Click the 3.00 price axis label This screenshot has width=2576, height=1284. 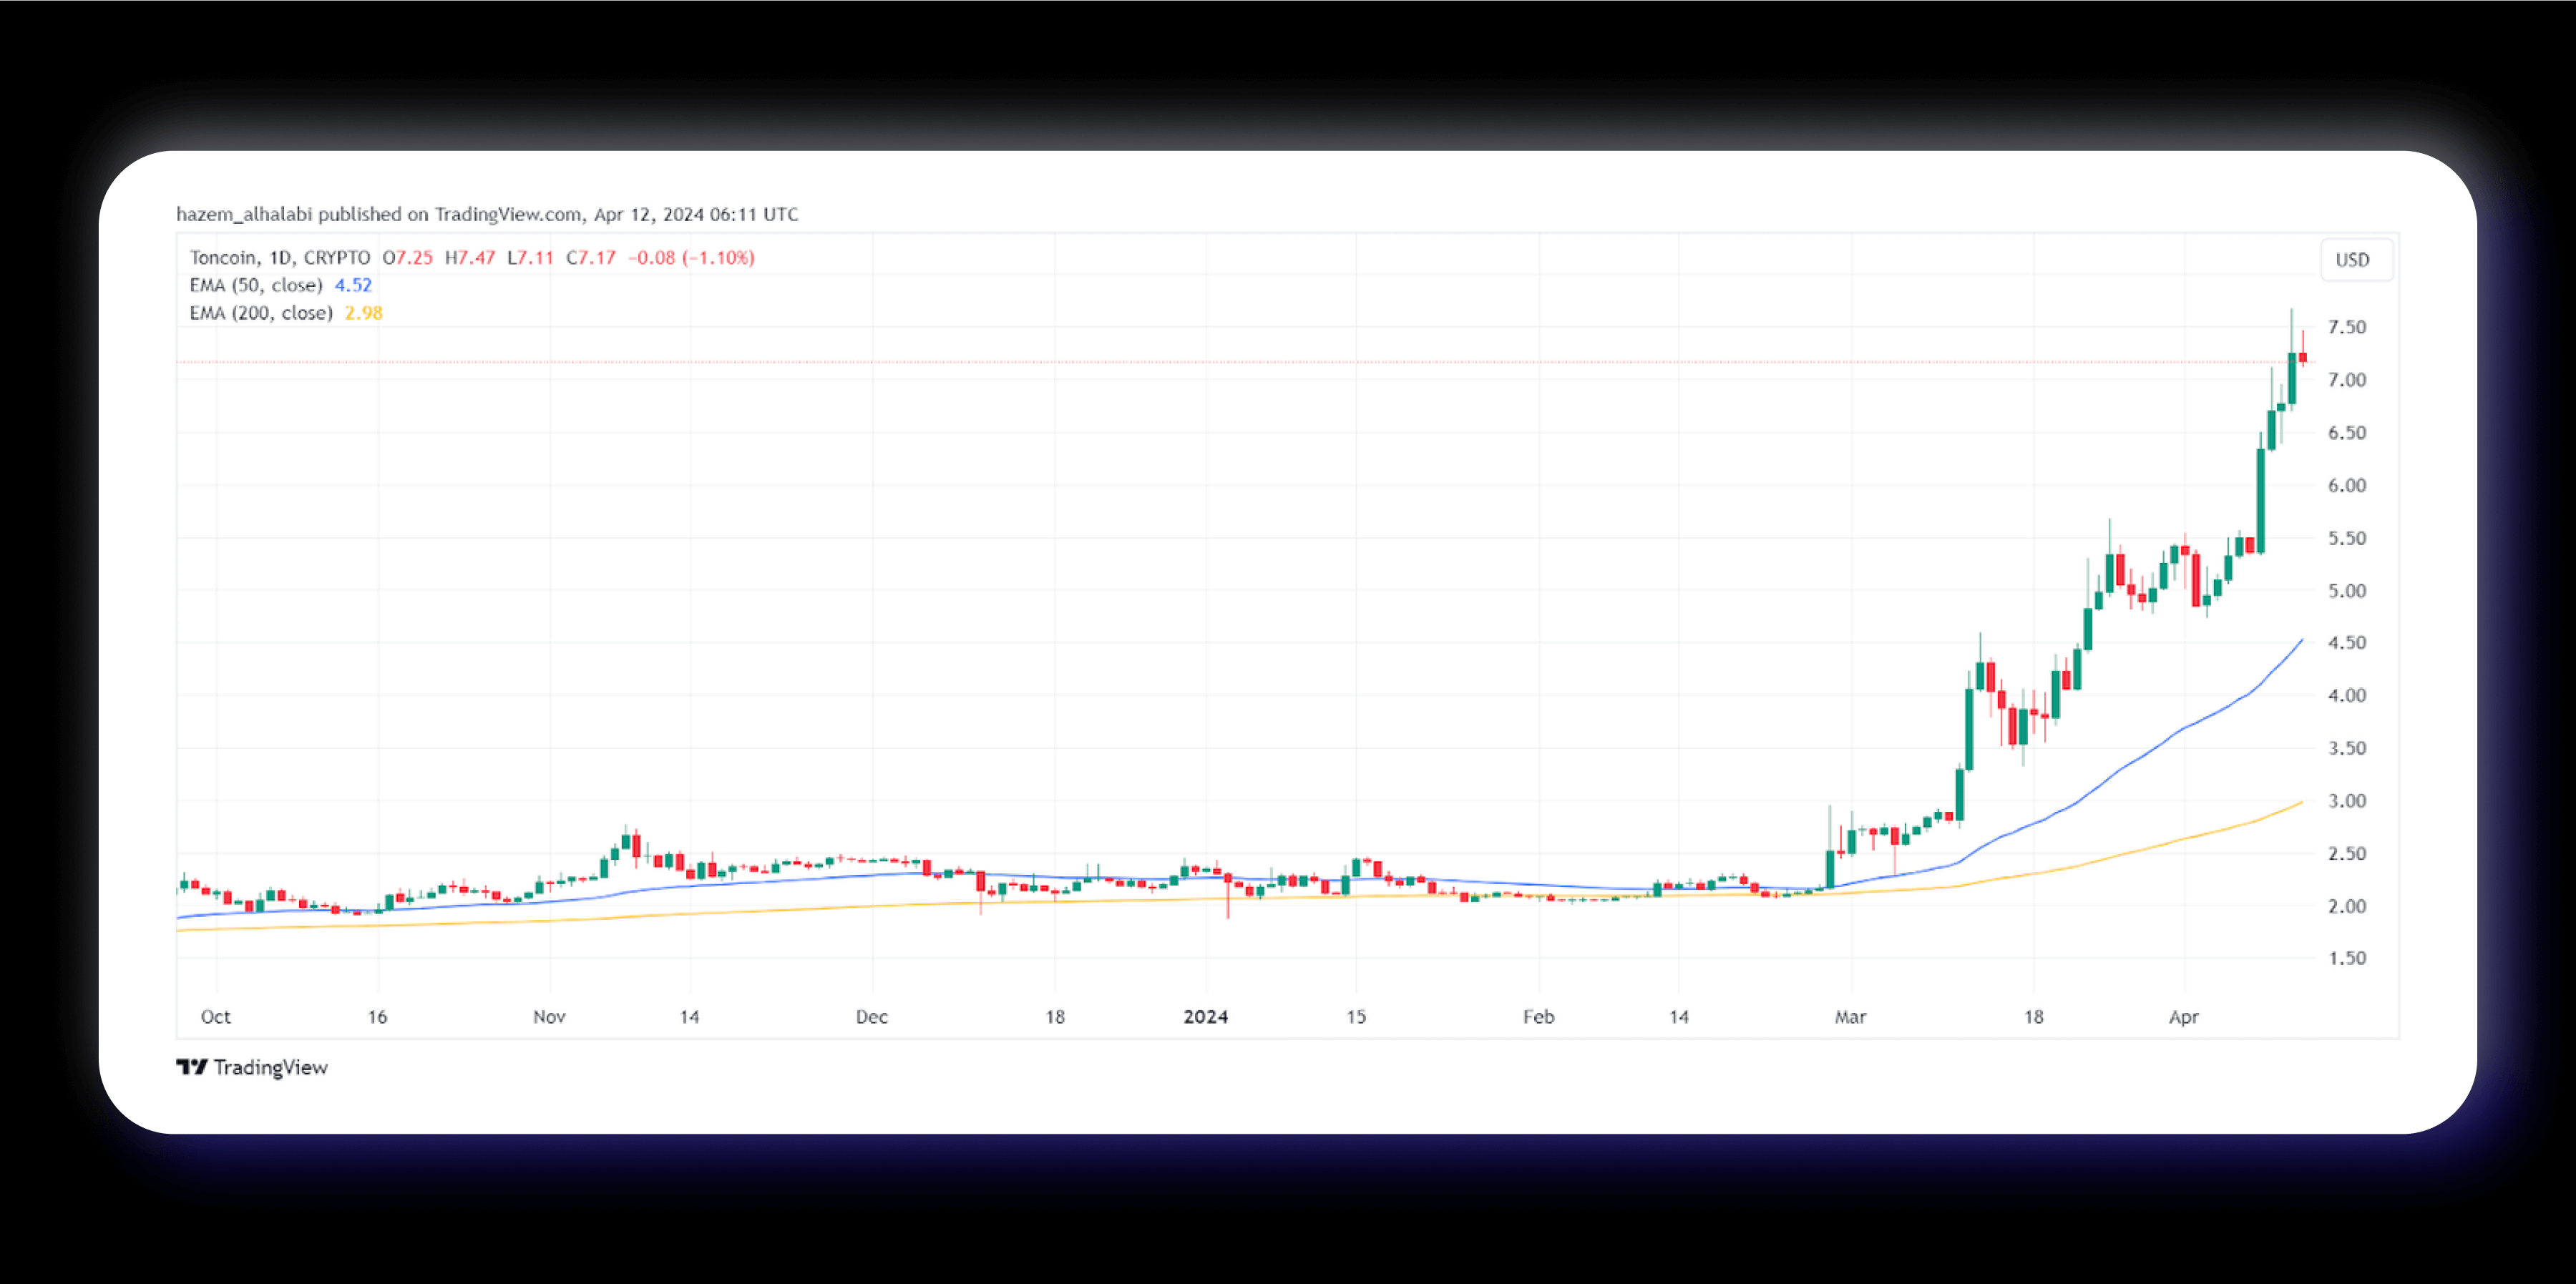pyautogui.click(x=2347, y=801)
